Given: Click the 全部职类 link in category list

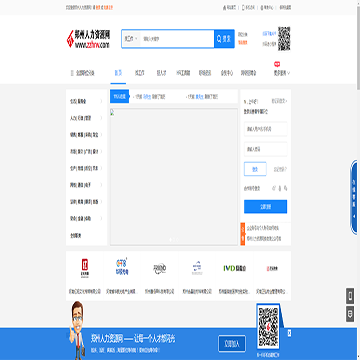Looking at the screenshot, I should [76, 235].
